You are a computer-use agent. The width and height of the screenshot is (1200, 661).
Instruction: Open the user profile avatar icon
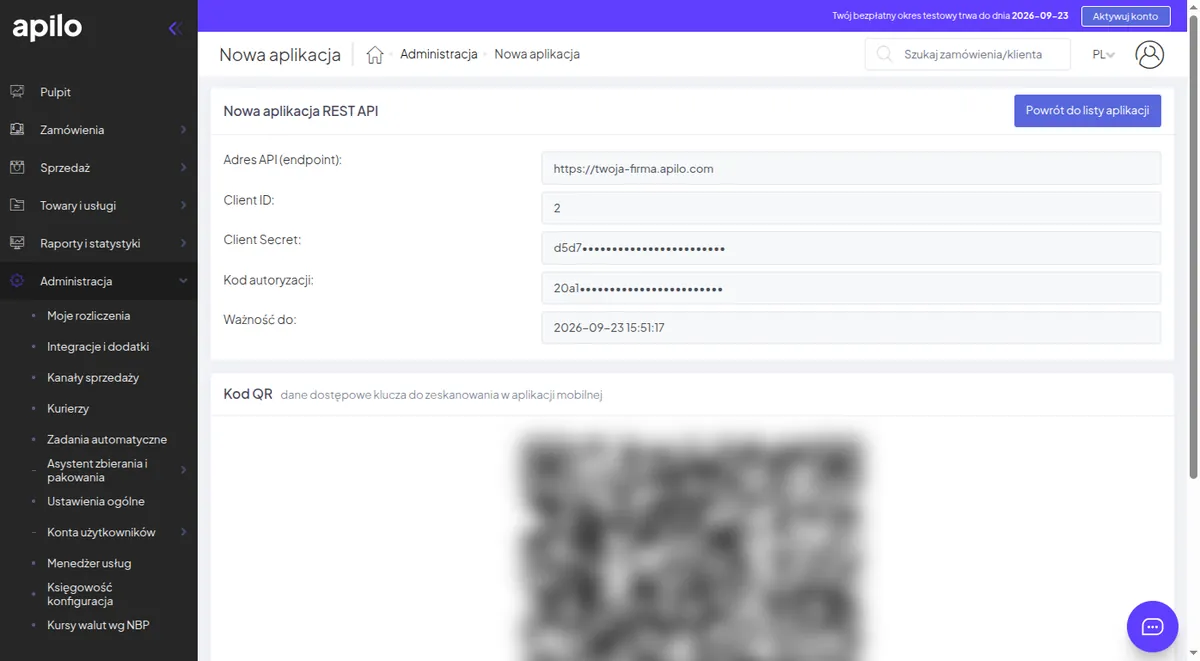pyautogui.click(x=1150, y=54)
